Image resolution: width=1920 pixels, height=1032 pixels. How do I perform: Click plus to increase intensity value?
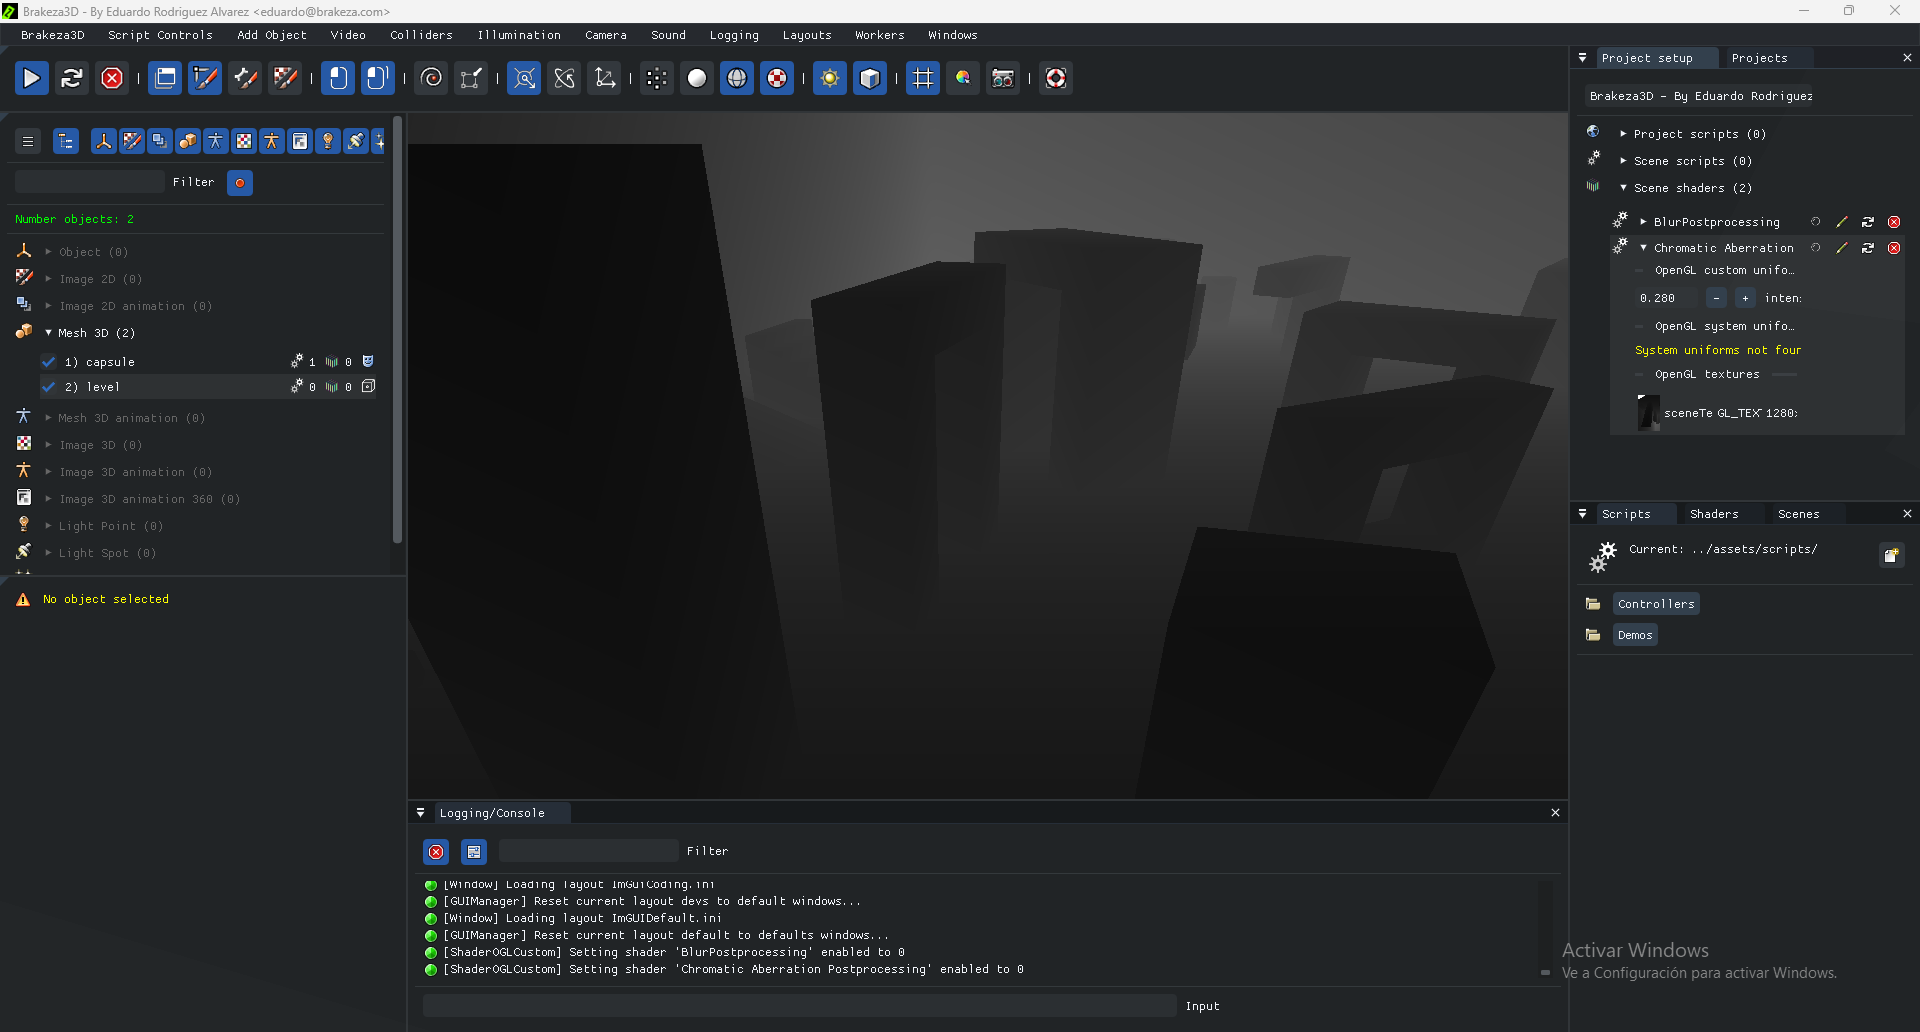[x=1745, y=298]
